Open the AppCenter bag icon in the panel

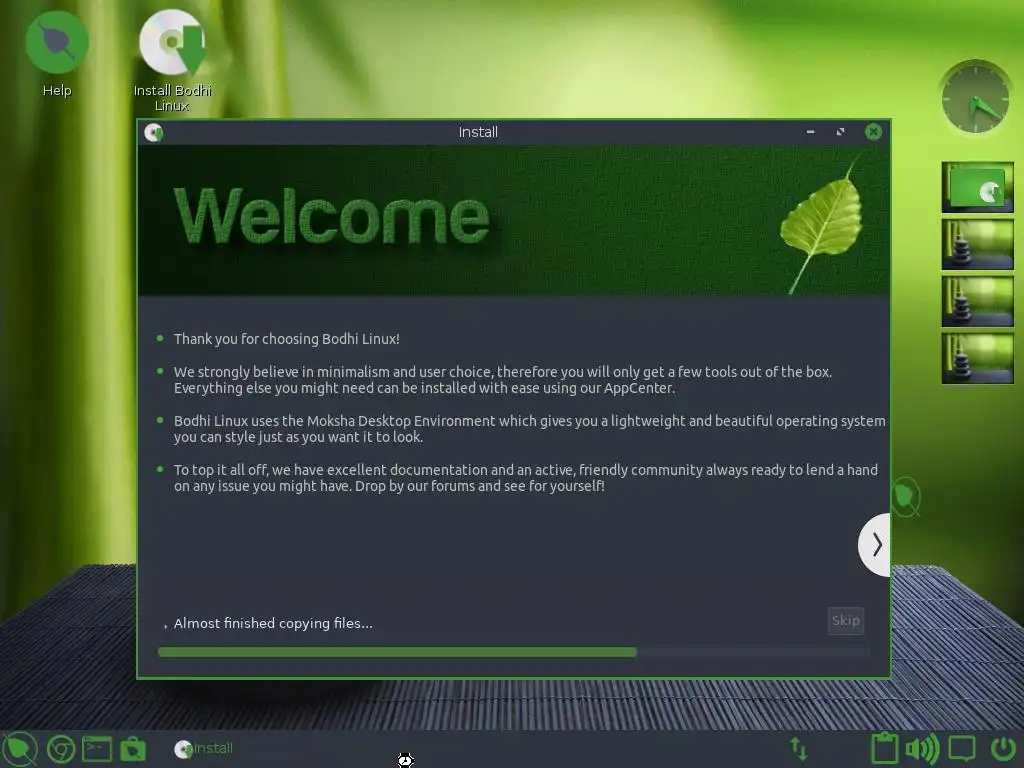click(133, 749)
